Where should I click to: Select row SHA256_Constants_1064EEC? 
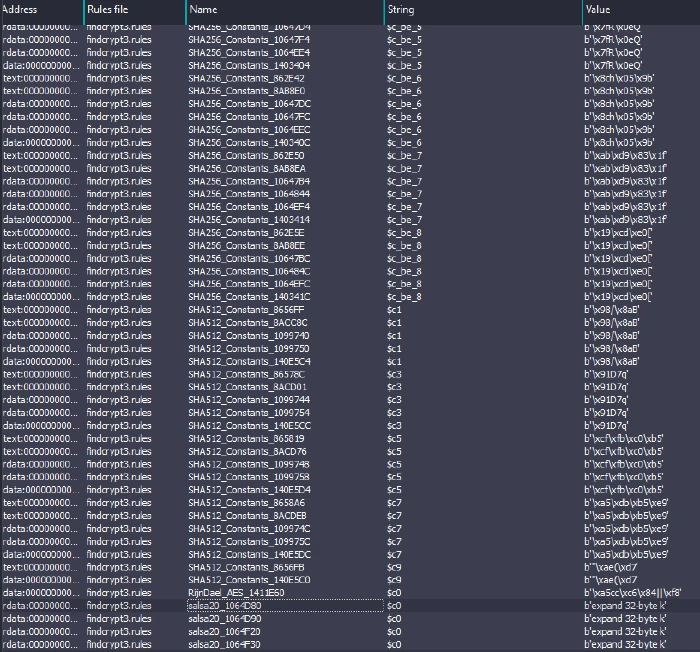(350, 130)
